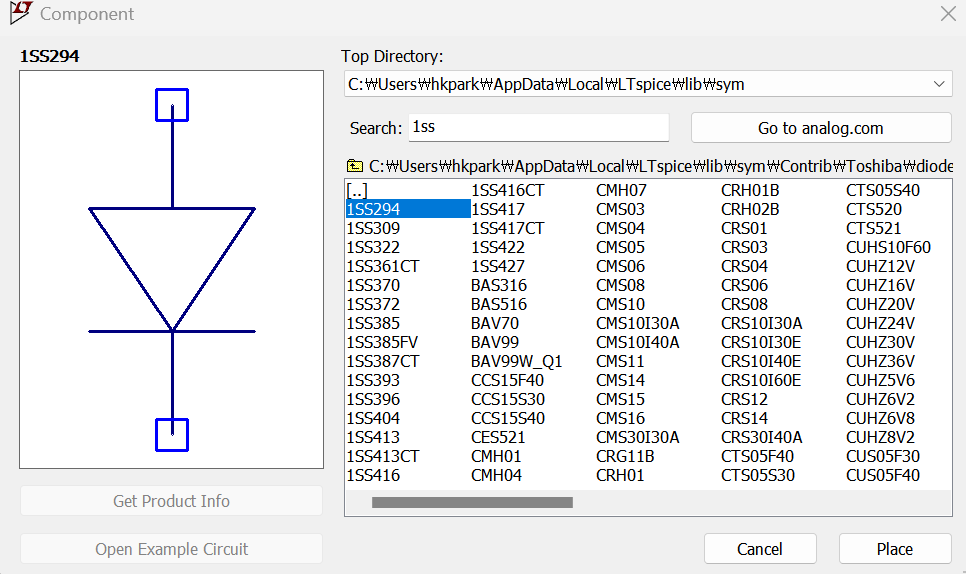The height and width of the screenshot is (574, 966).
Task: Select the CRS30I40A entry
Action: pos(762,437)
